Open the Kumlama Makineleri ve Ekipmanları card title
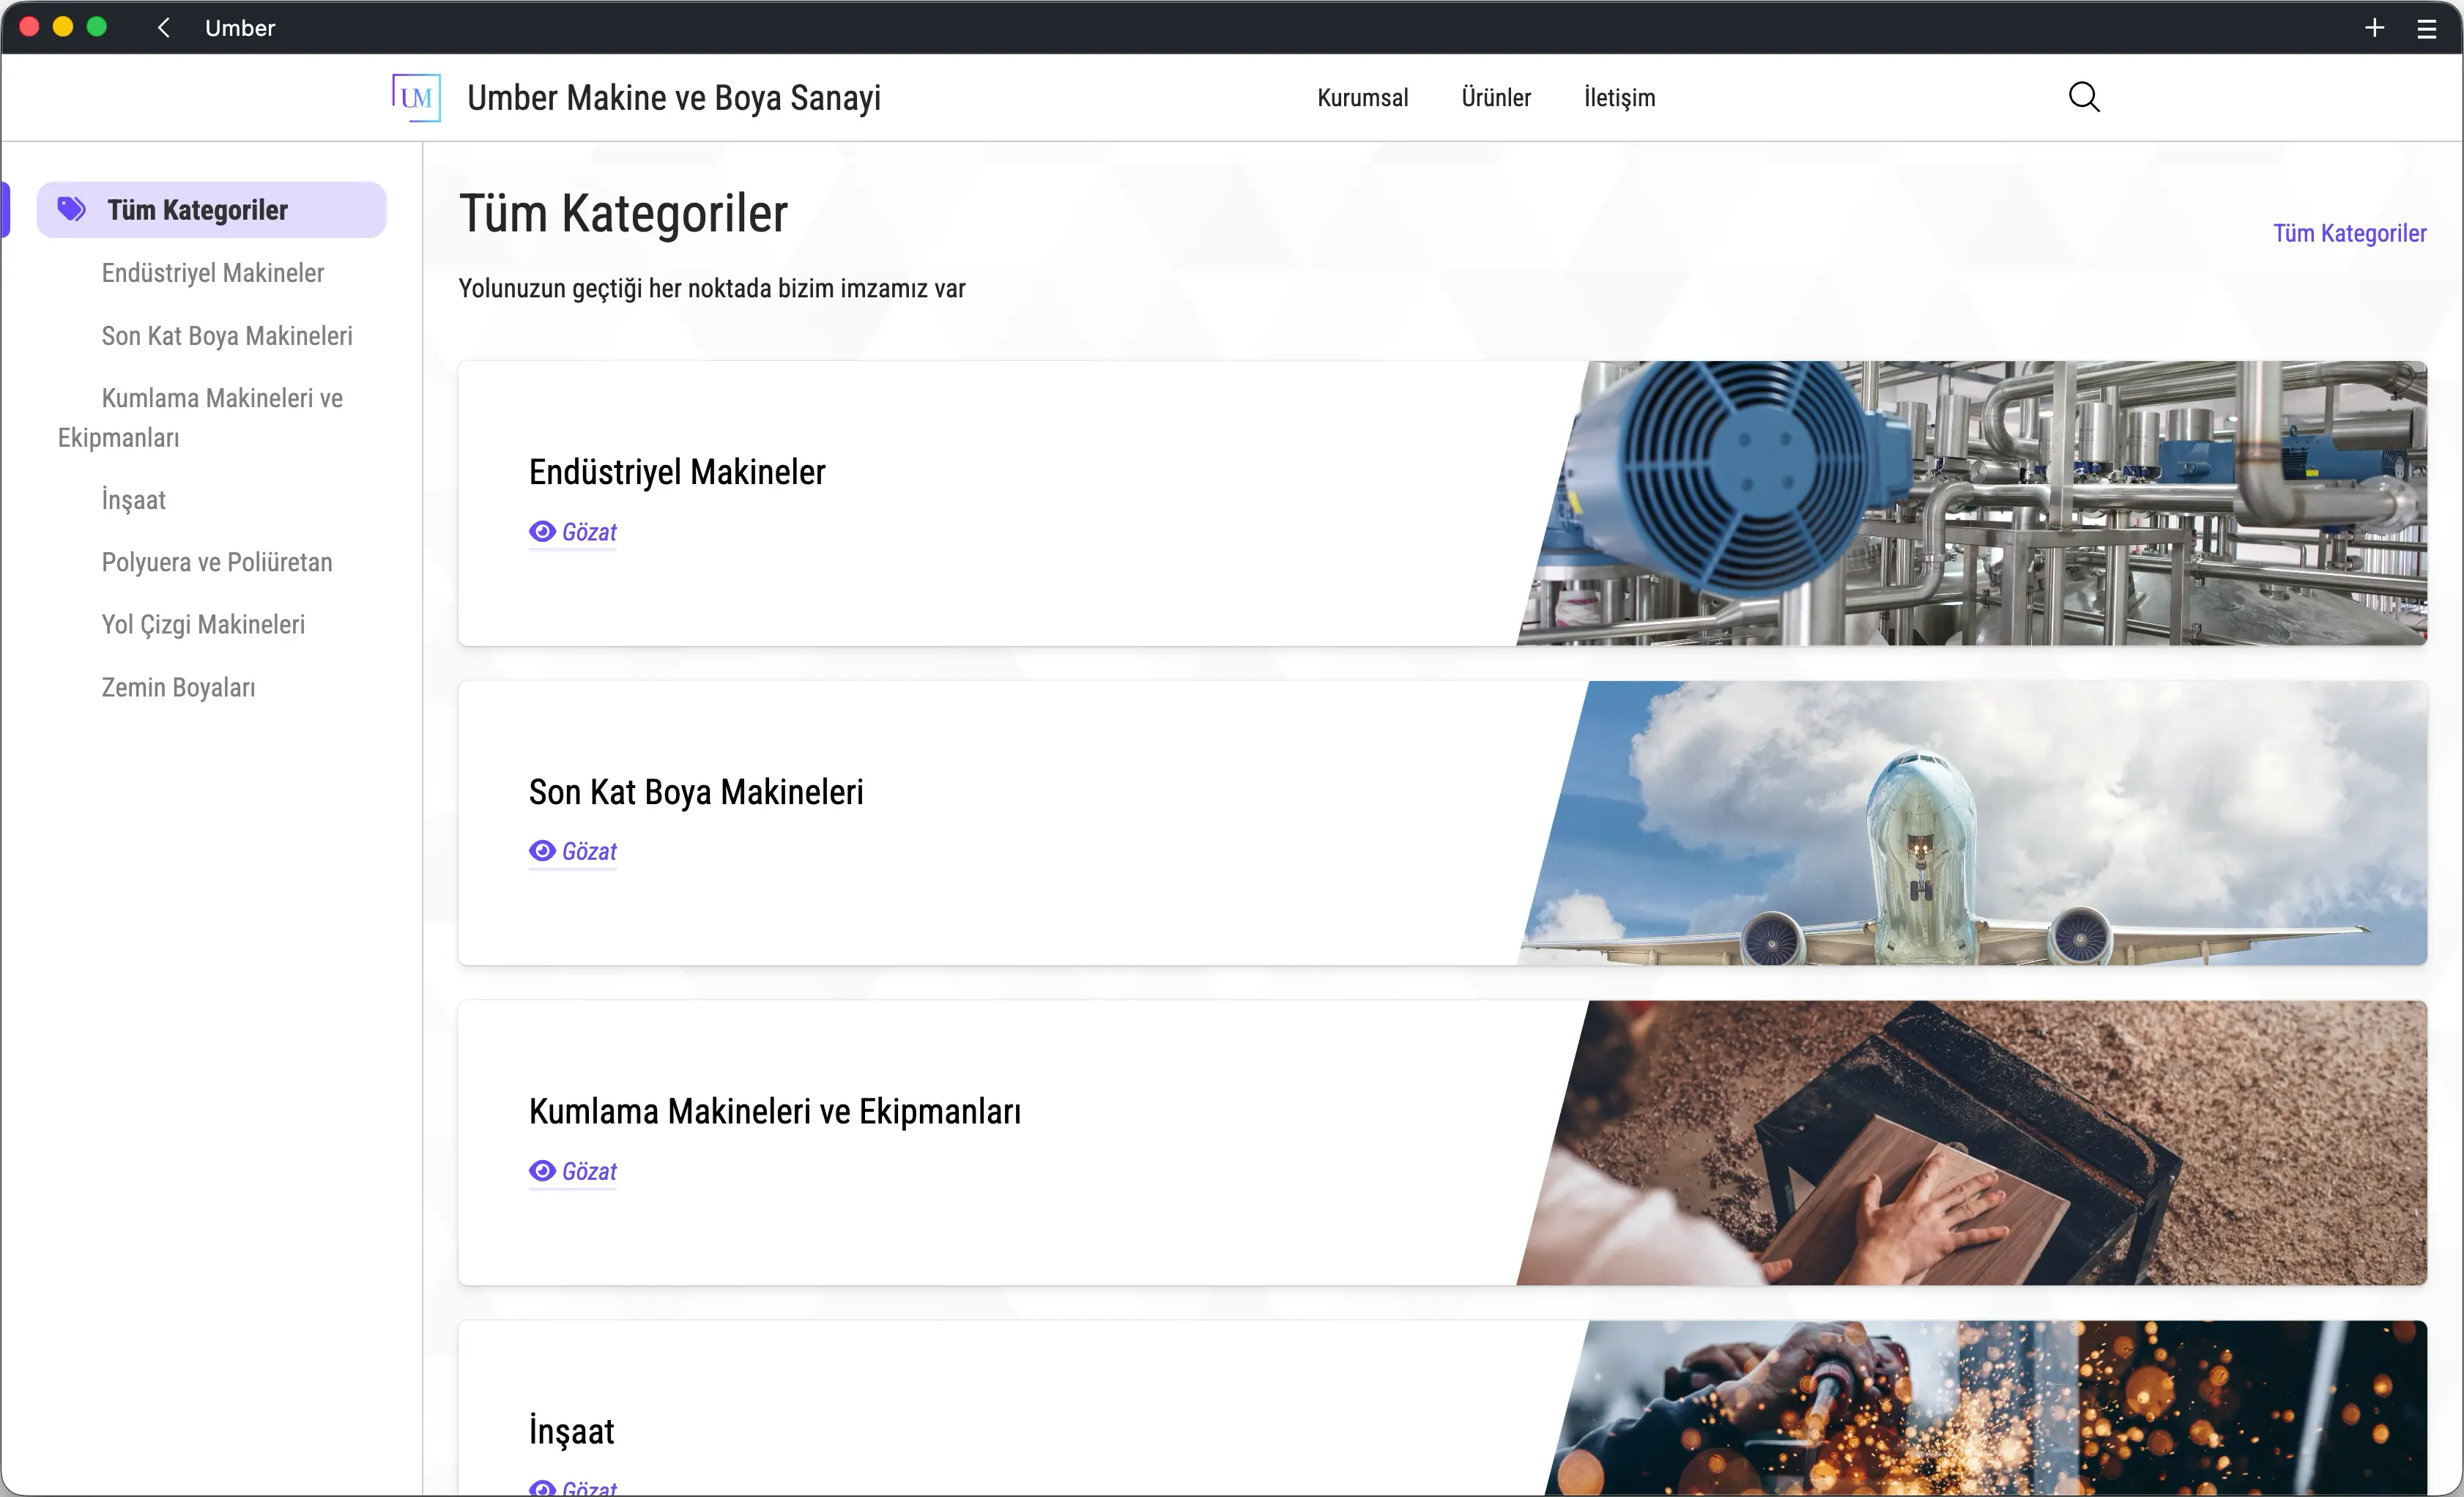2464x1497 pixels. (x=775, y=1112)
